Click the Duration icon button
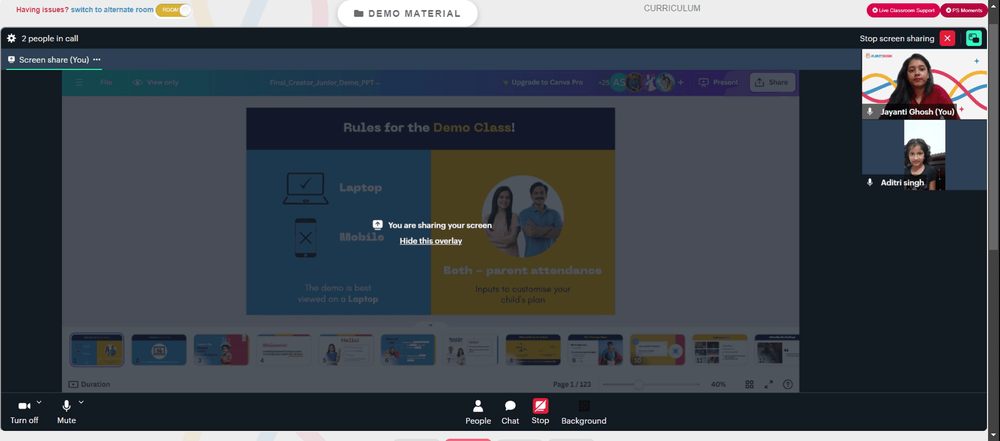 click(x=73, y=384)
